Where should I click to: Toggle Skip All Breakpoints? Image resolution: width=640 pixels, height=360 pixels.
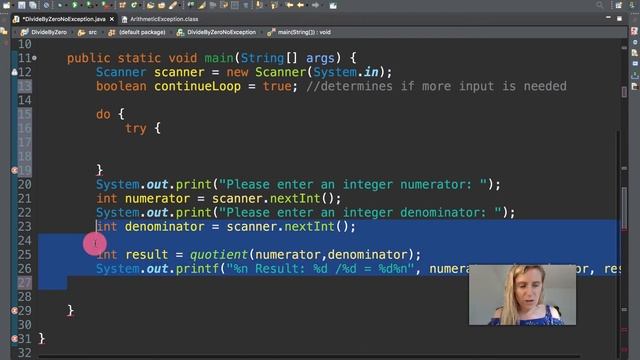click(47, 5)
